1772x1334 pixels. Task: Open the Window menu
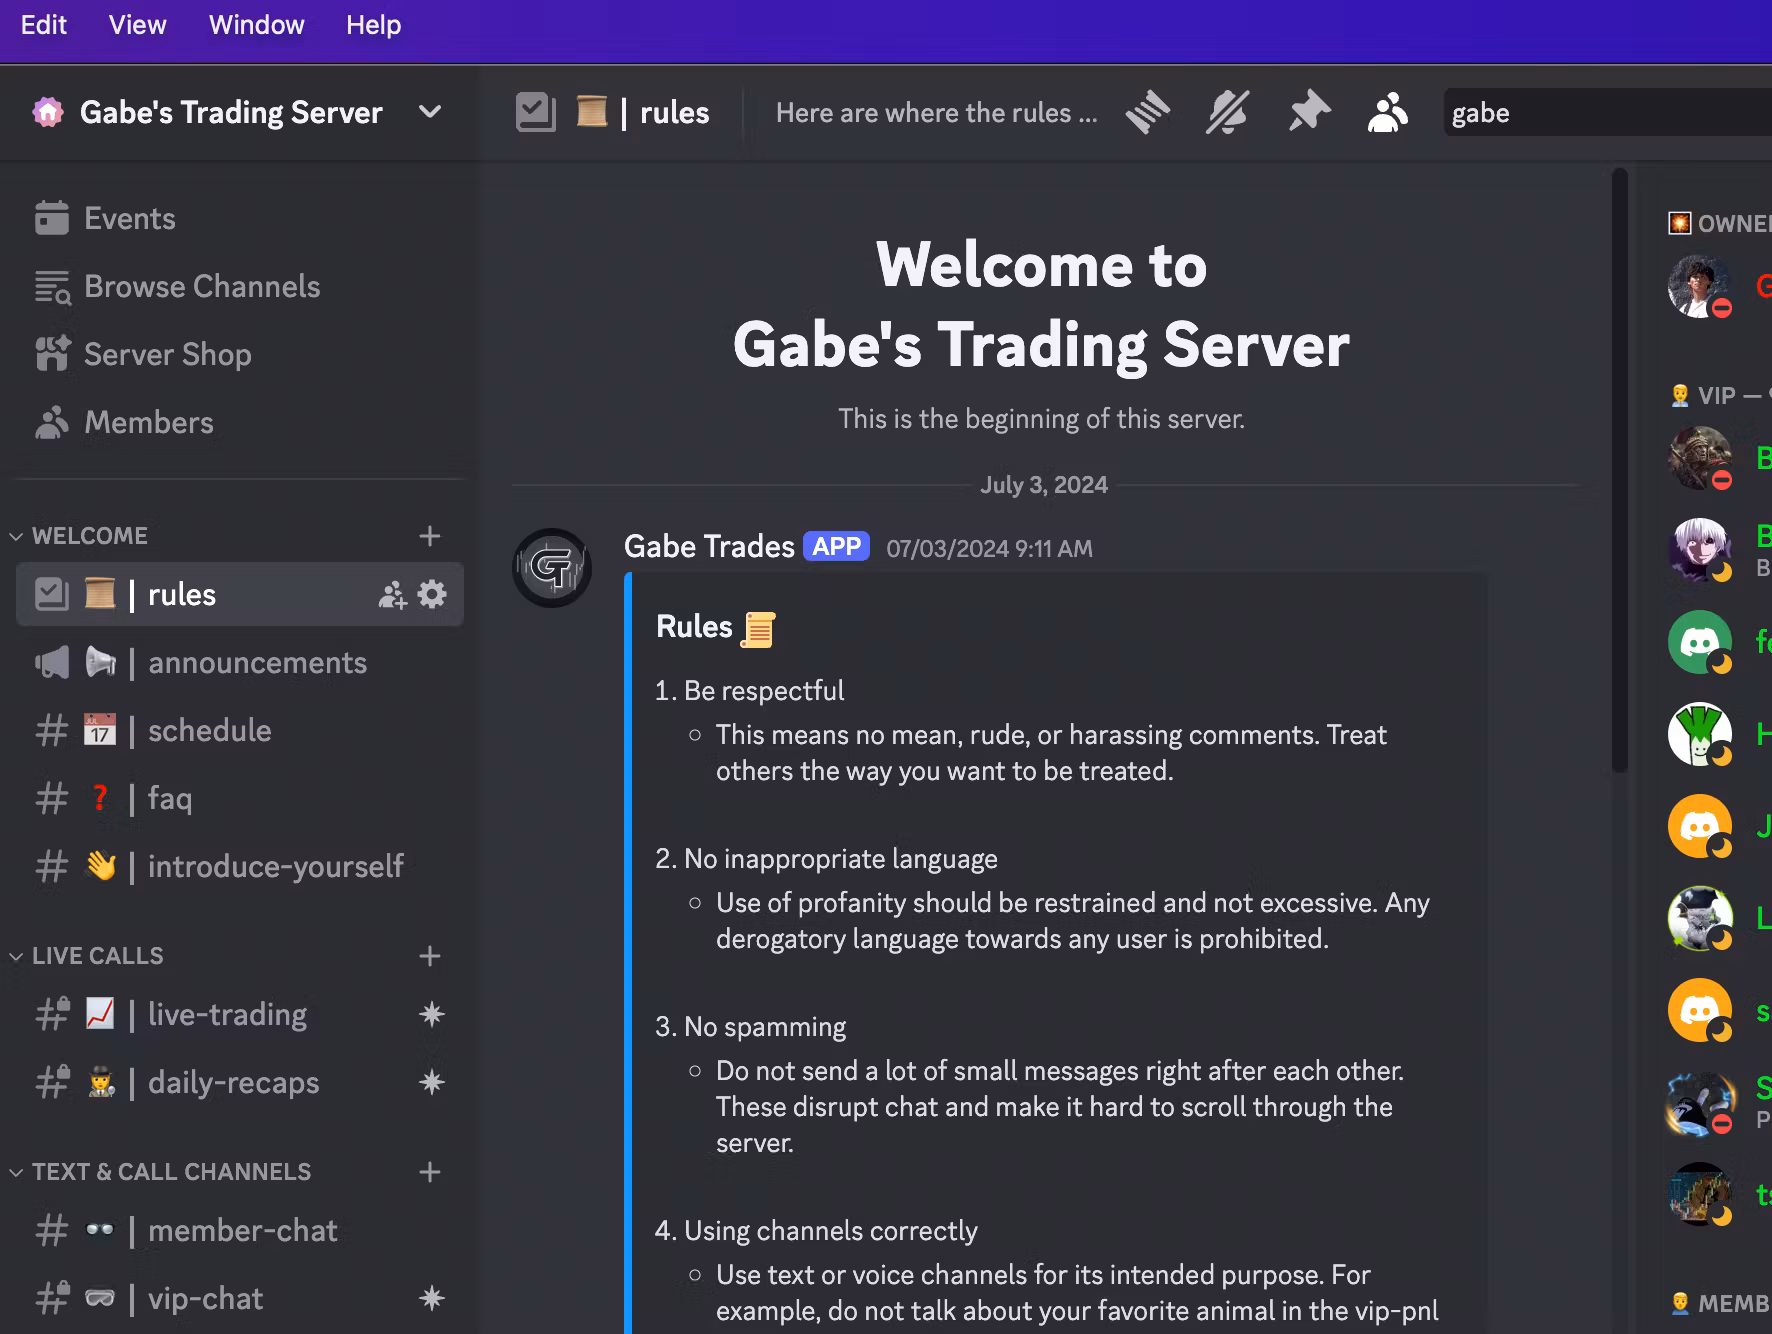(256, 25)
